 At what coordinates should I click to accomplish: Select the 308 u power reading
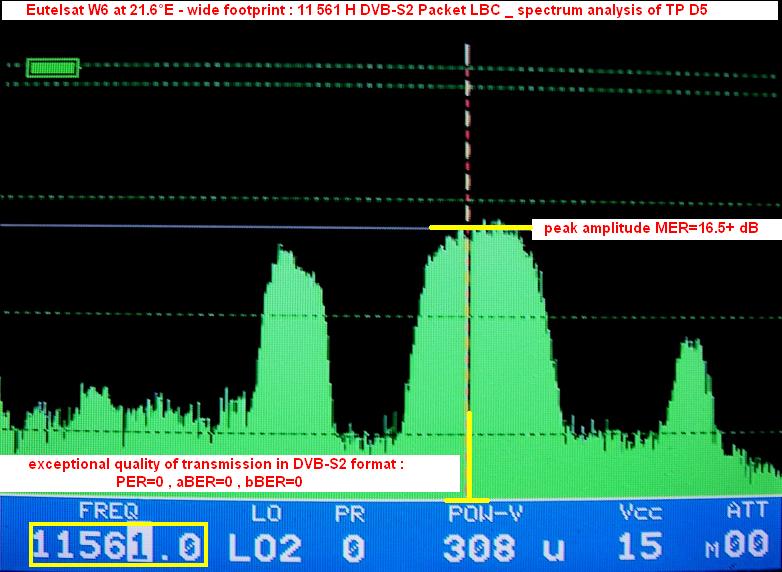point(495,546)
